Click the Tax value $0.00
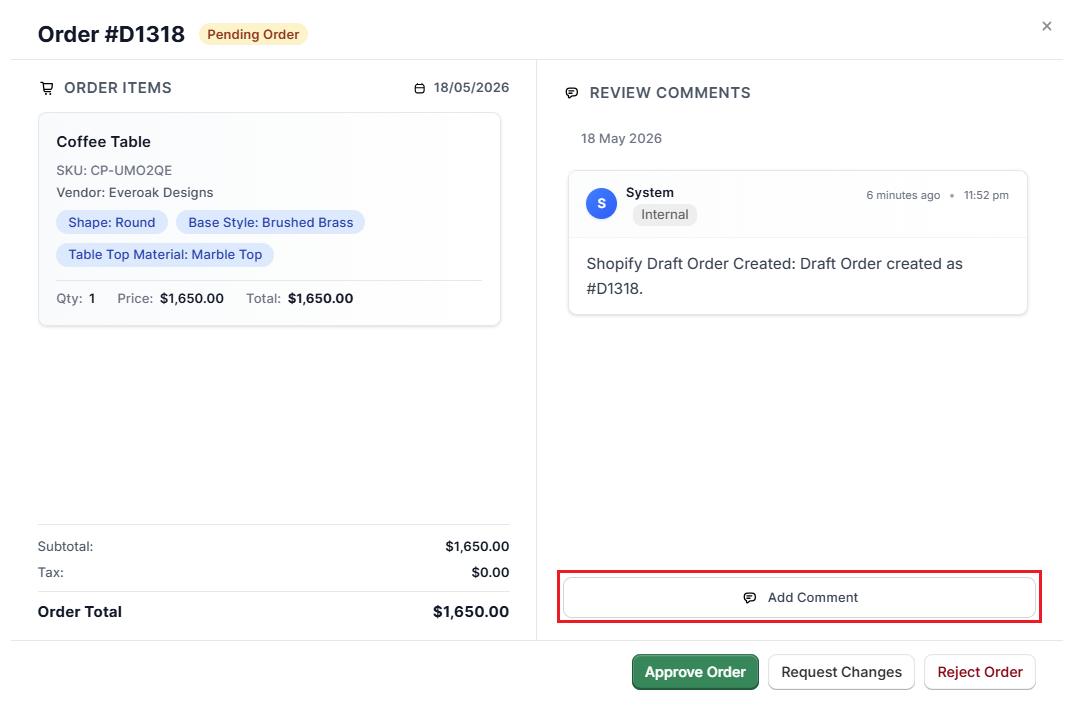Viewport: 1074px width, 714px height. pos(490,572)
